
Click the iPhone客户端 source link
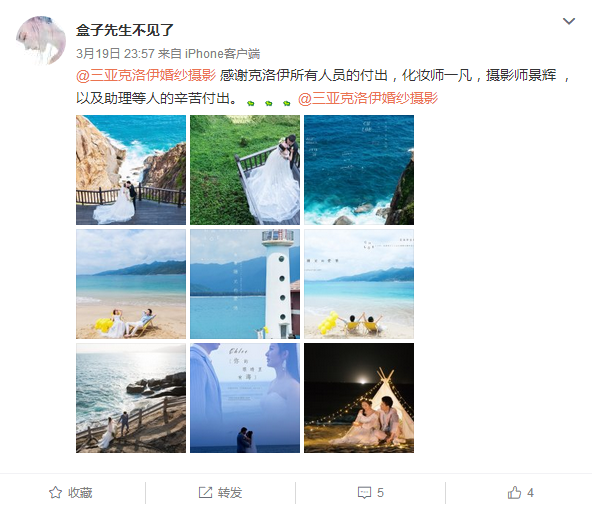pos(222,54)
